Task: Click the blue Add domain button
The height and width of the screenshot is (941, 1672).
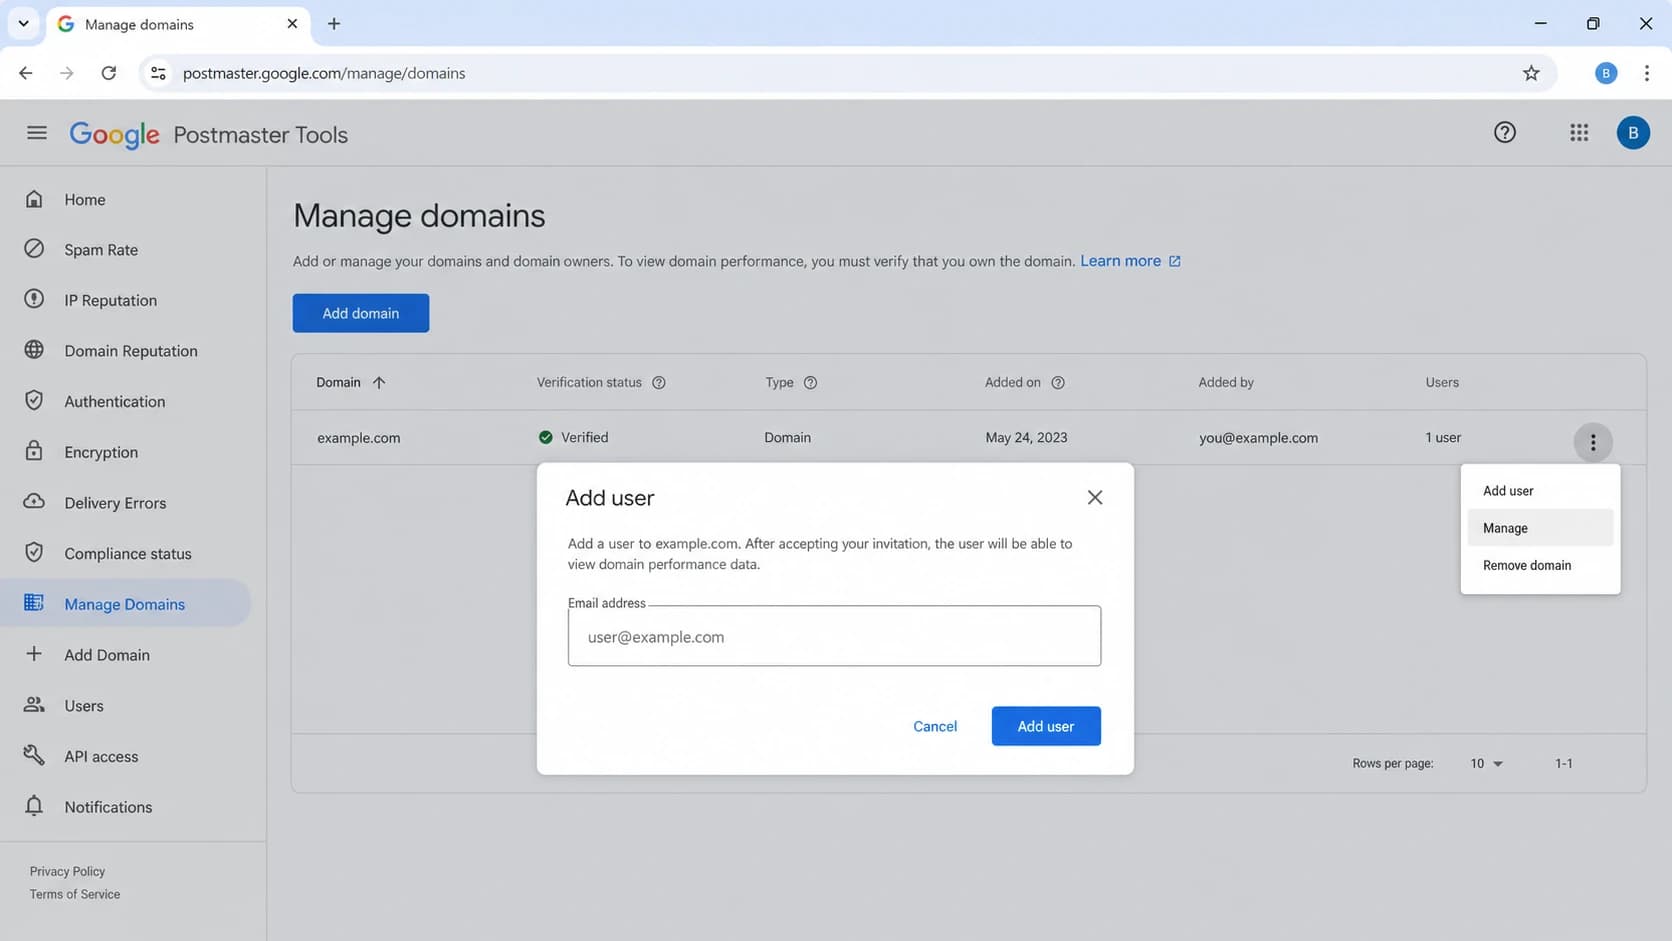Action: pyautogui.click(x=361, y=313)
